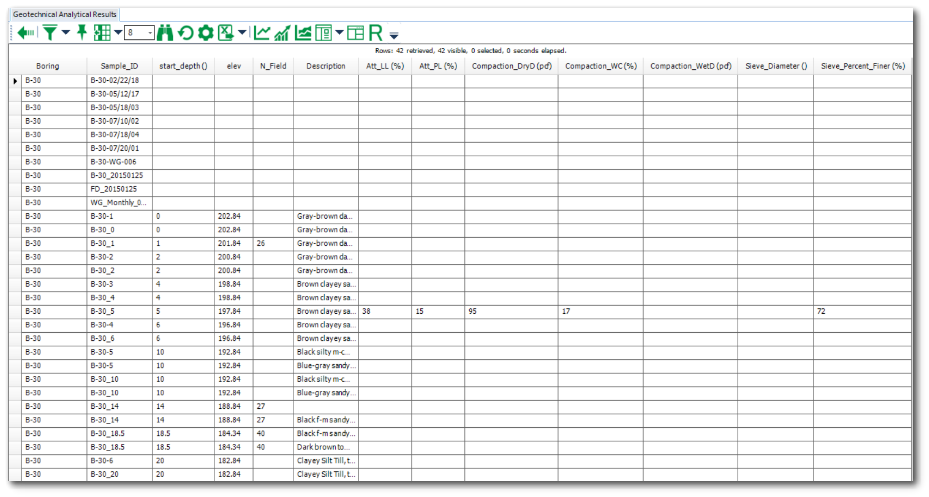Click the Att_LL (%) column header

[x=384, y=66]
